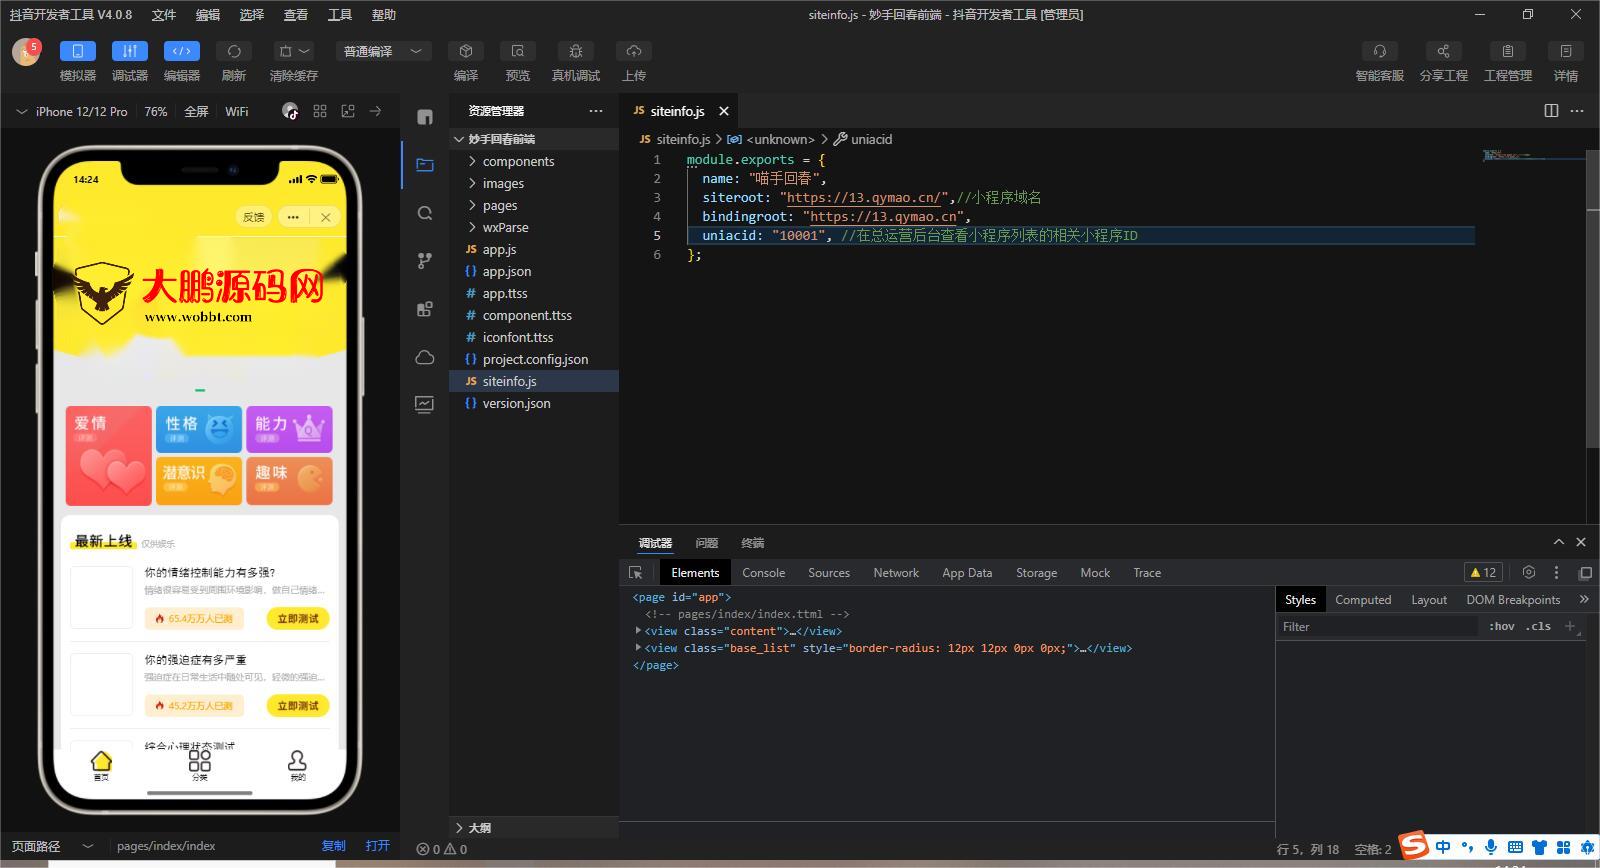
Task: Click the arrow icon in simulator bar
Action: click(x=376, y=111)
